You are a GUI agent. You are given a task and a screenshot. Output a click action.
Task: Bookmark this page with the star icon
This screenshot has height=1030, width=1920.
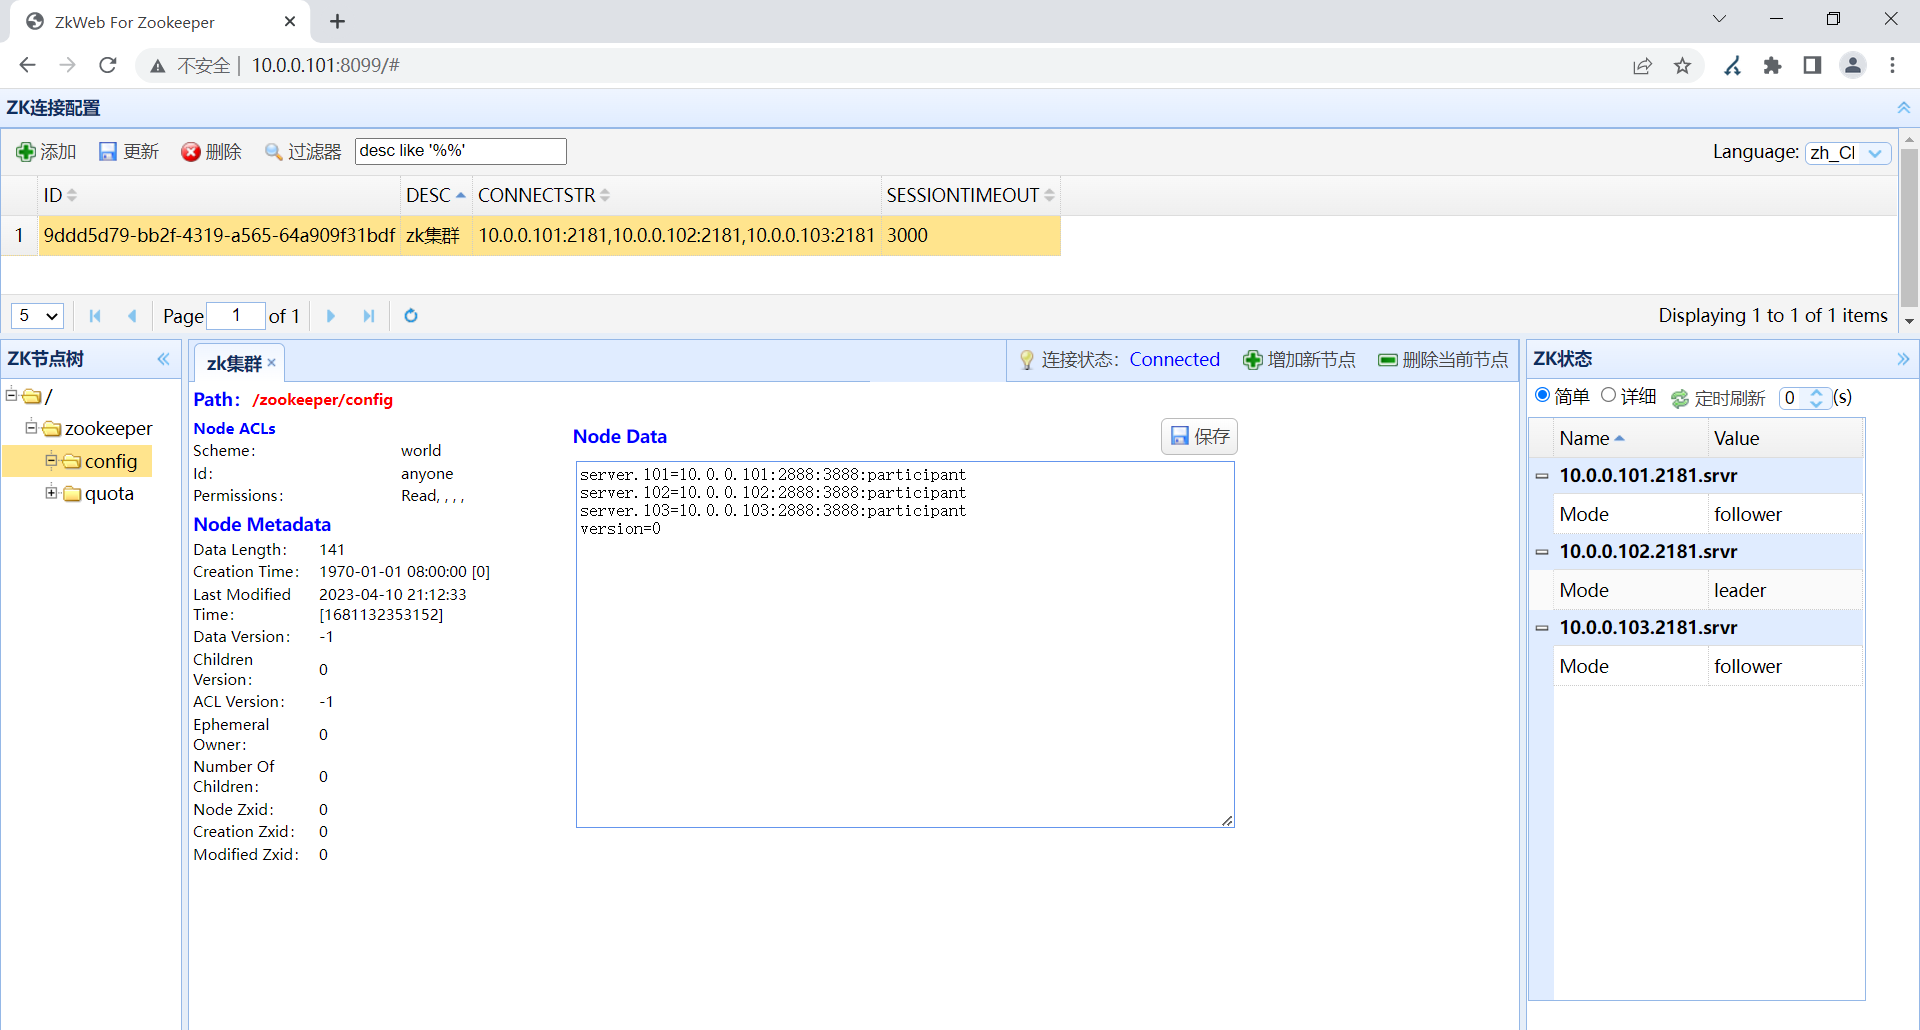[1683, 66]
